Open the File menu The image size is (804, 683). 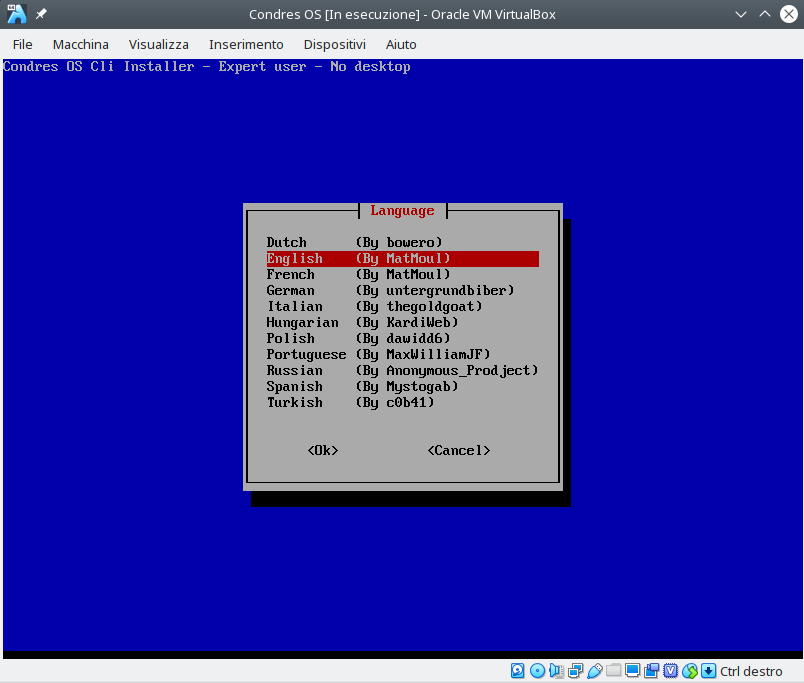pos(22,44)
